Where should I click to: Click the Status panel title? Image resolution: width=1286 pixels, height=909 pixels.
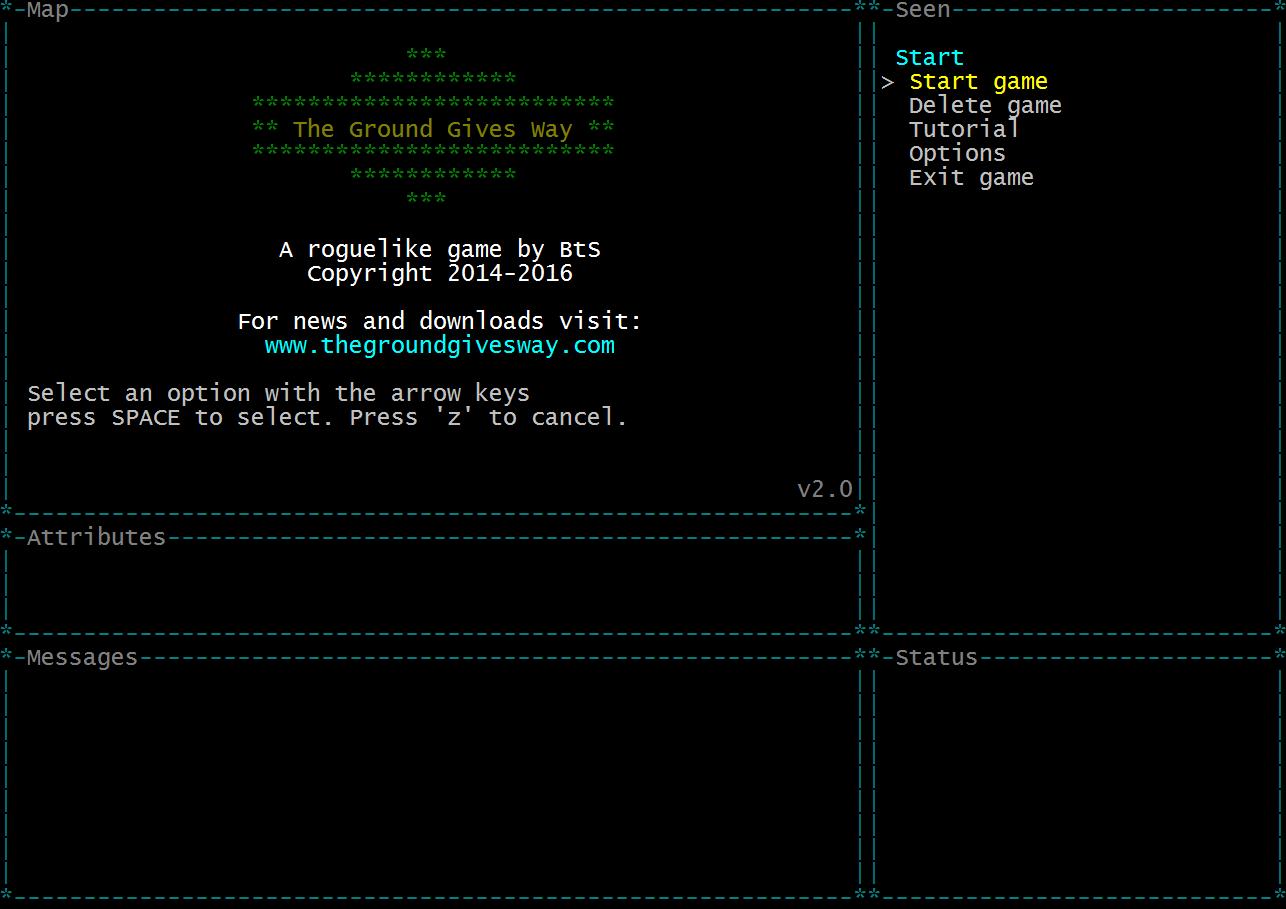(937, 657)
